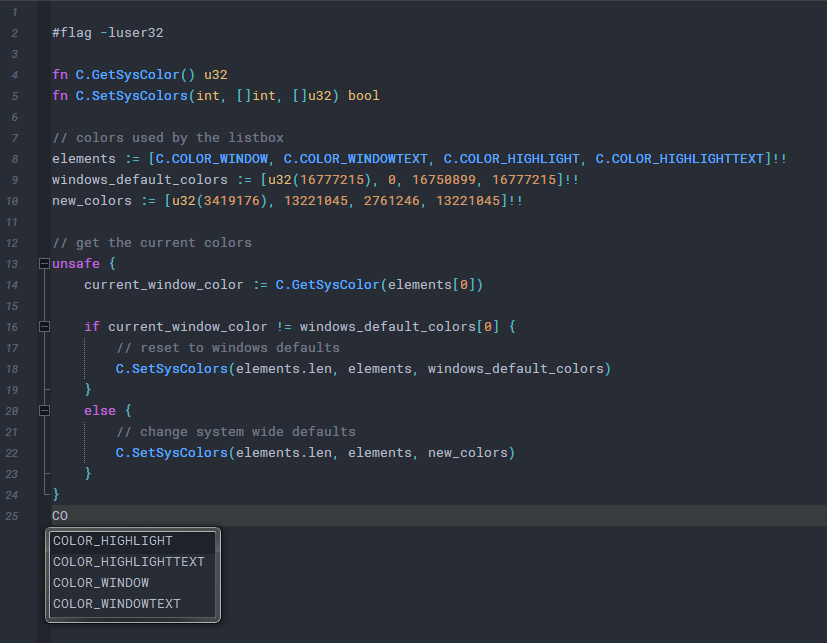This screenshot has width=827, height=643.
Task: Collapse the if block fold marker
Action: pos(44,327)
